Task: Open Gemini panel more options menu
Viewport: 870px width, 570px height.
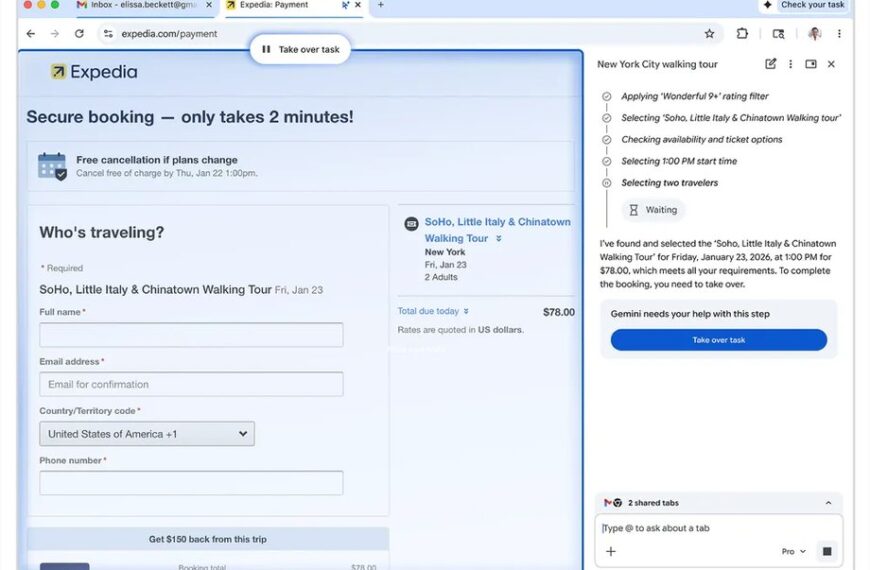Action: click(790, 64)
